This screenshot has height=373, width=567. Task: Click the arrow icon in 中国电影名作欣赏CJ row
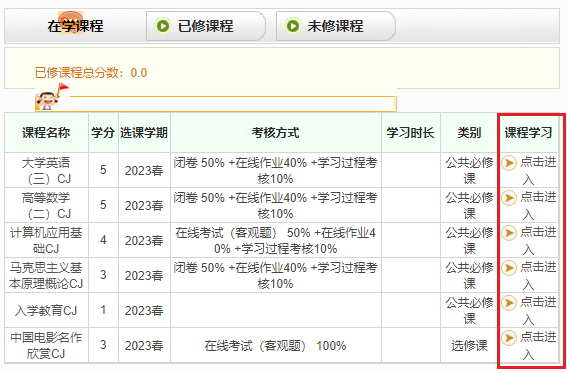tap(509, 338)
